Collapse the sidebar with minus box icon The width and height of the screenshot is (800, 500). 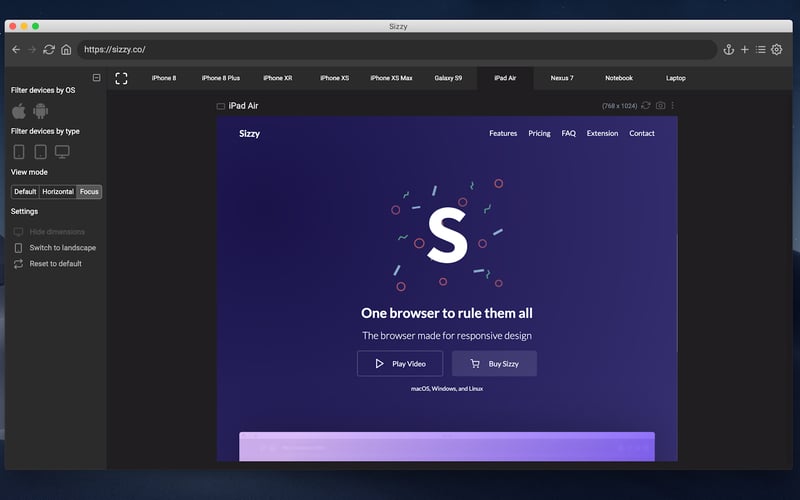click(96, 78)
